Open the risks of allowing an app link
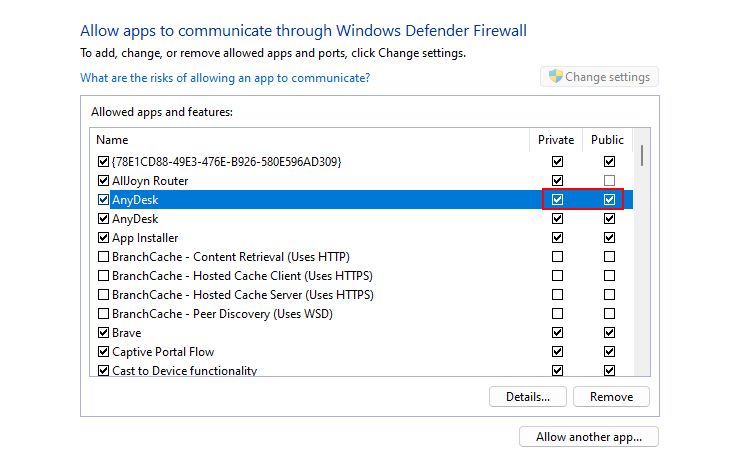The width and height of the screenshot is (750, 472). point(225,78)
